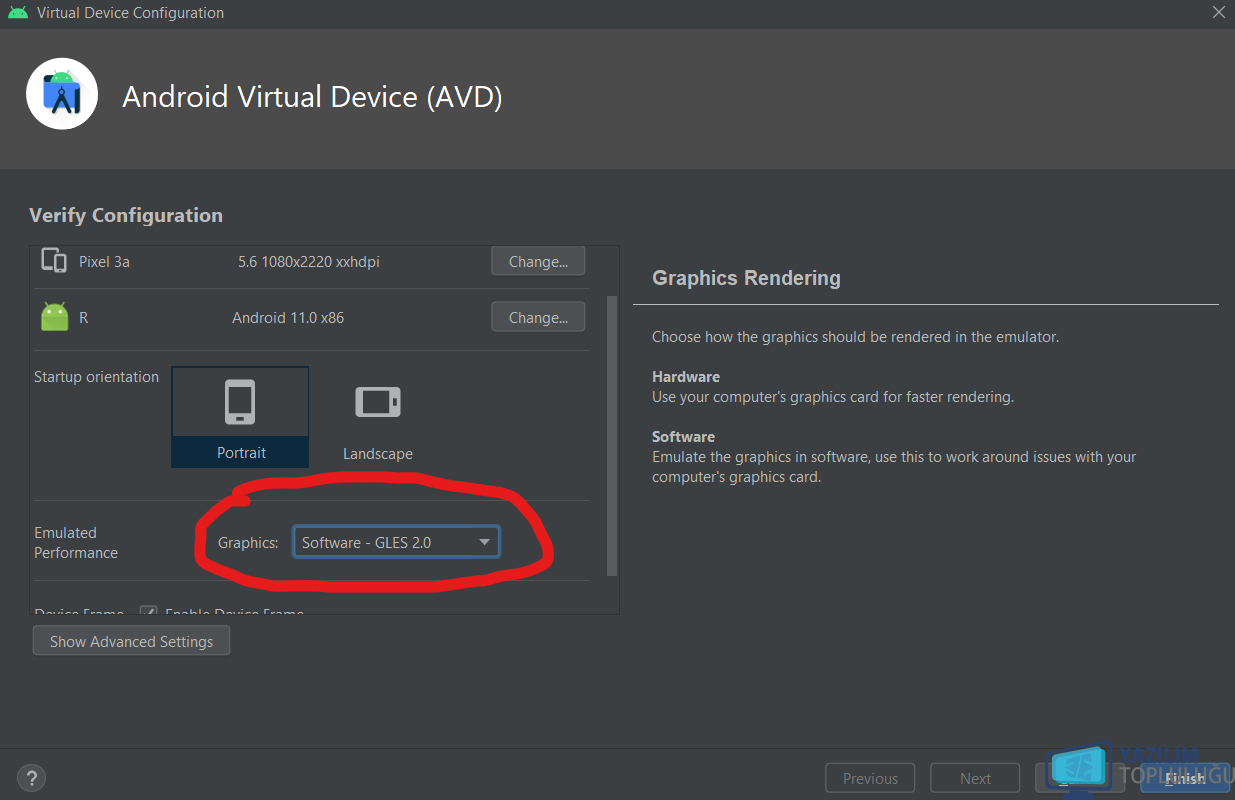Image resolution: width=1235 pixels, height=800 pixels.
Task: Click Show Advanced Settings button
Action: point(131,641)
